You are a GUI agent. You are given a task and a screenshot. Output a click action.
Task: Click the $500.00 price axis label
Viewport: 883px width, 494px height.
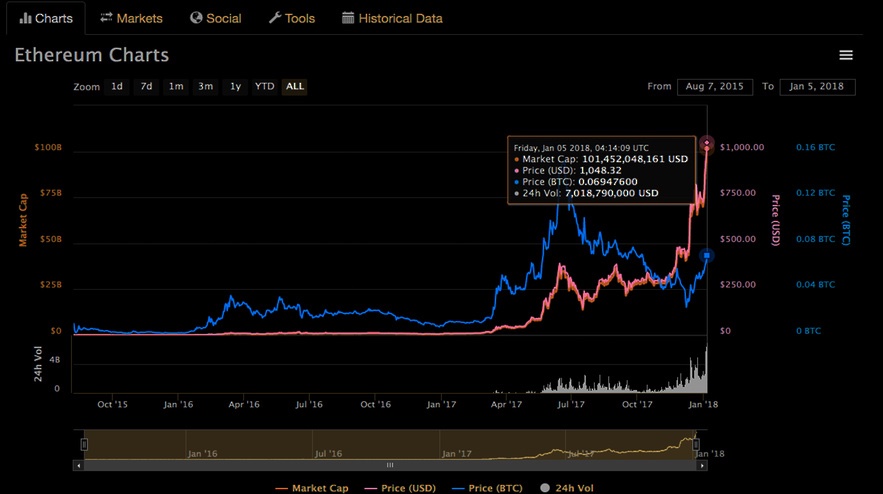[738, 239]
